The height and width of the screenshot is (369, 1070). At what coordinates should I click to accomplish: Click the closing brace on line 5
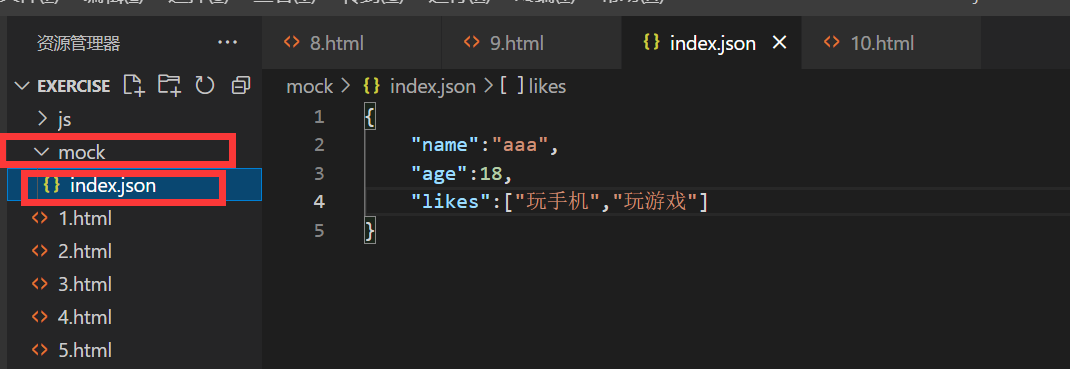pyautogui.click(x=370, y=231)
